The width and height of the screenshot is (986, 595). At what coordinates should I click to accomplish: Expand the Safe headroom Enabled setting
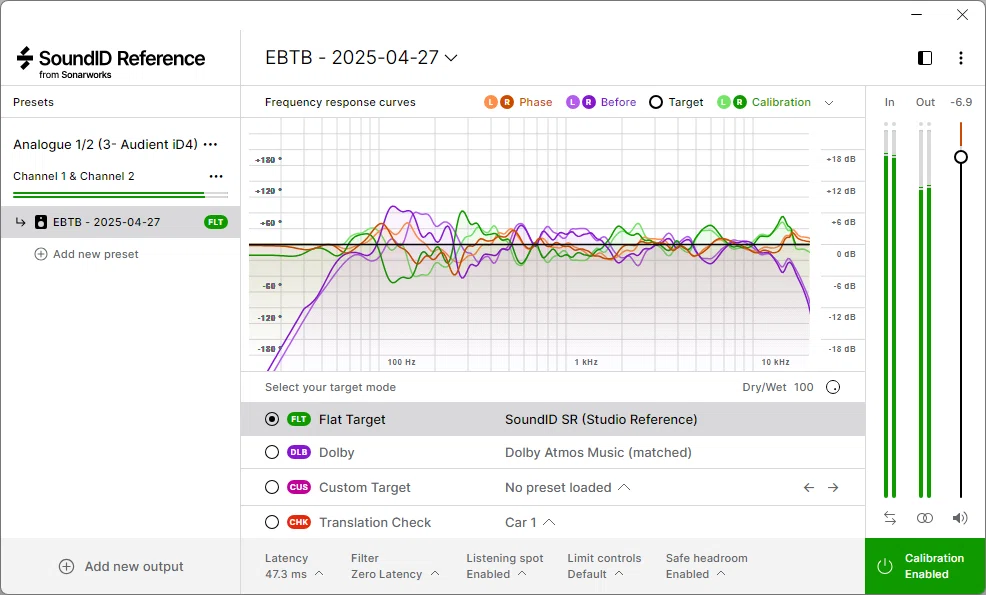click(706, 566)
